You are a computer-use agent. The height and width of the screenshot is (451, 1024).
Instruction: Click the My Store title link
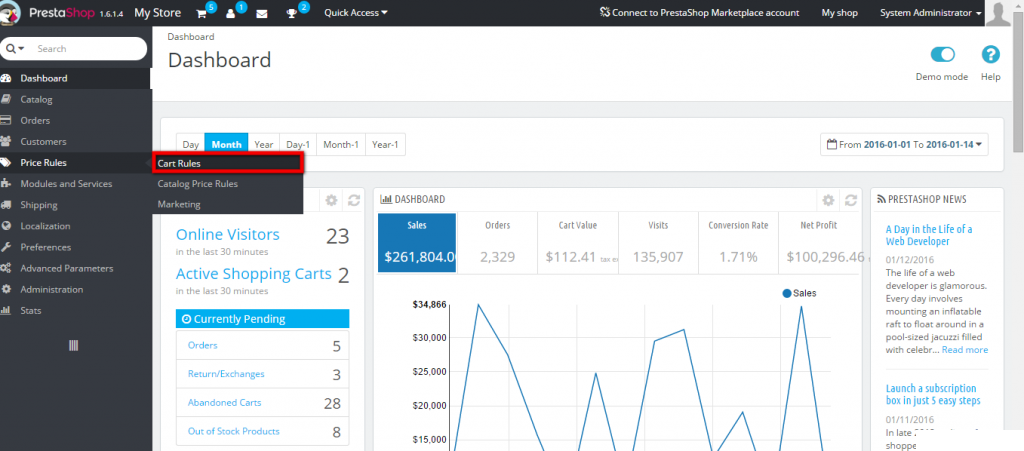click(x=157, y=12)
